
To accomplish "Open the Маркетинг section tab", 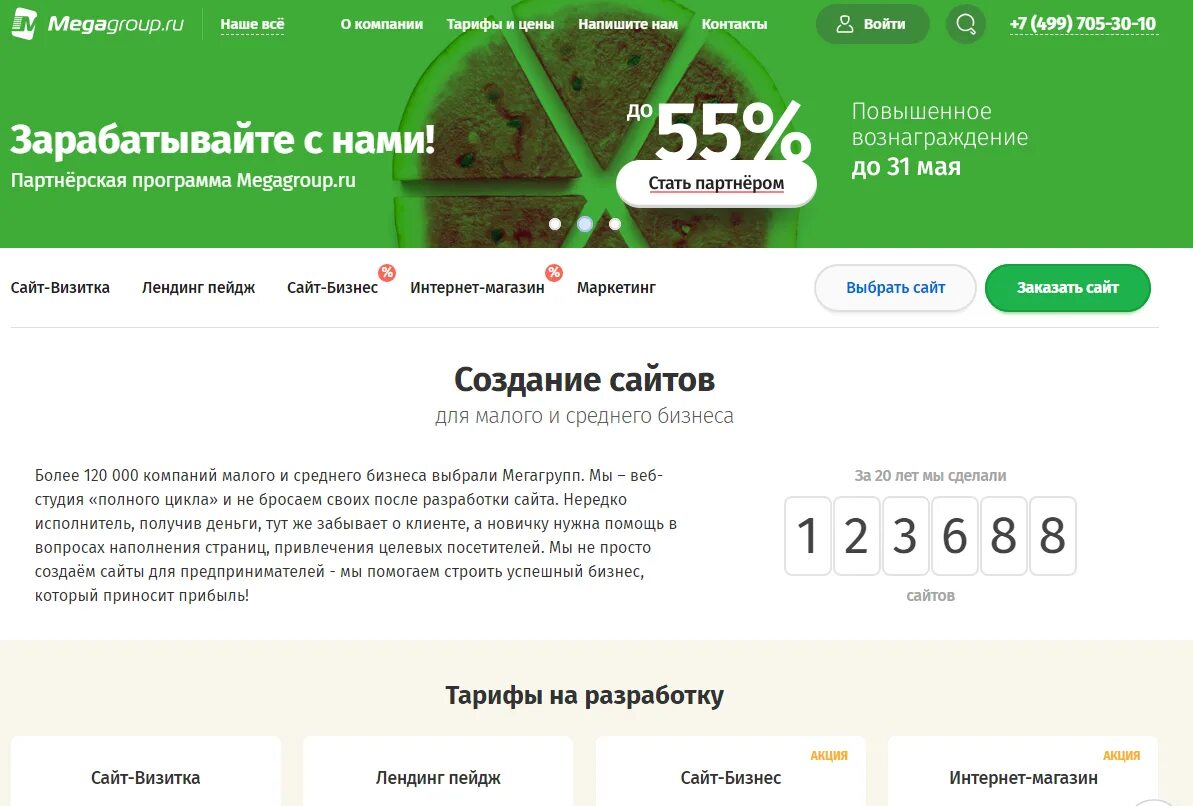I will click(616, 288).
